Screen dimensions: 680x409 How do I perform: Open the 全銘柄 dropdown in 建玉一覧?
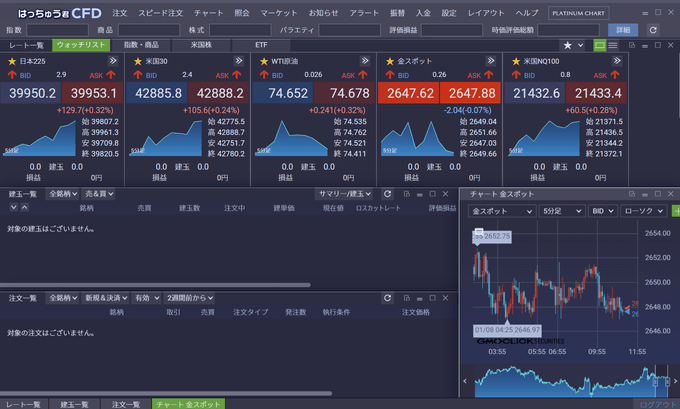click(62, 194)
